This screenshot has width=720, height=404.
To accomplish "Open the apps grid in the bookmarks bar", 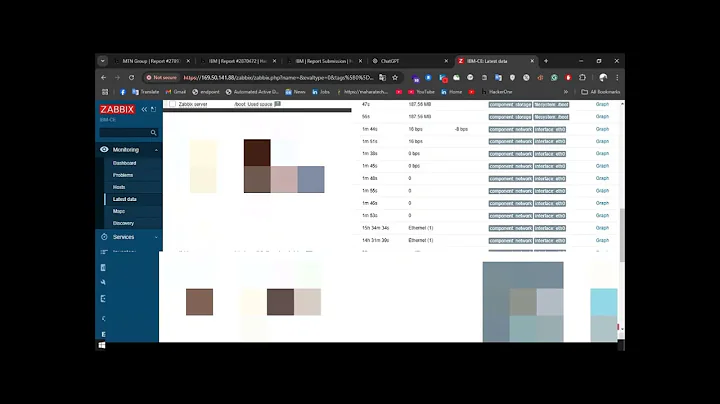I will [105, 92].
